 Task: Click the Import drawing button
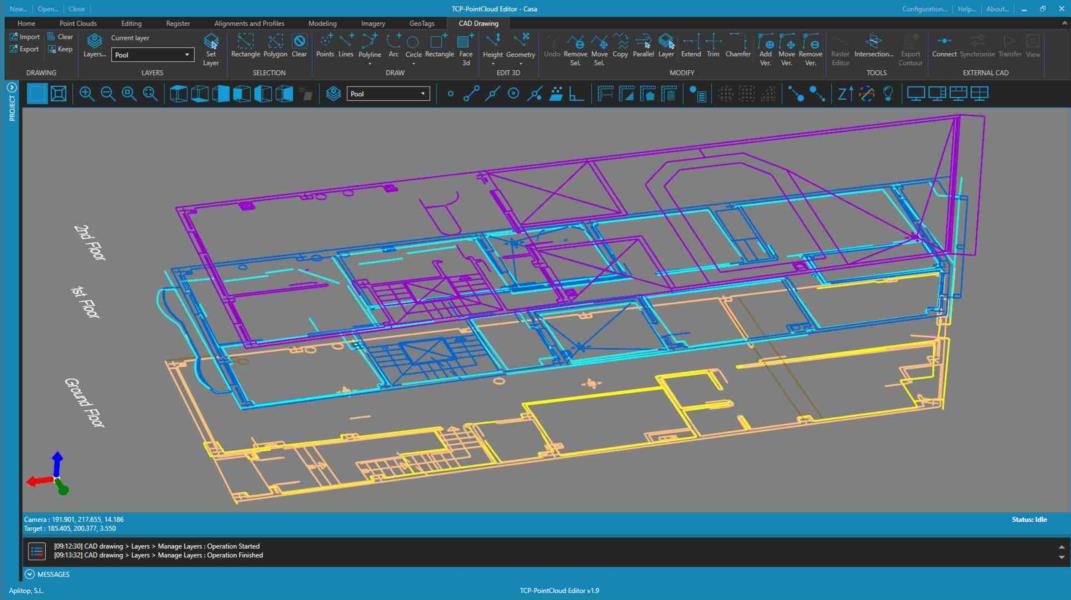(24, 36)
